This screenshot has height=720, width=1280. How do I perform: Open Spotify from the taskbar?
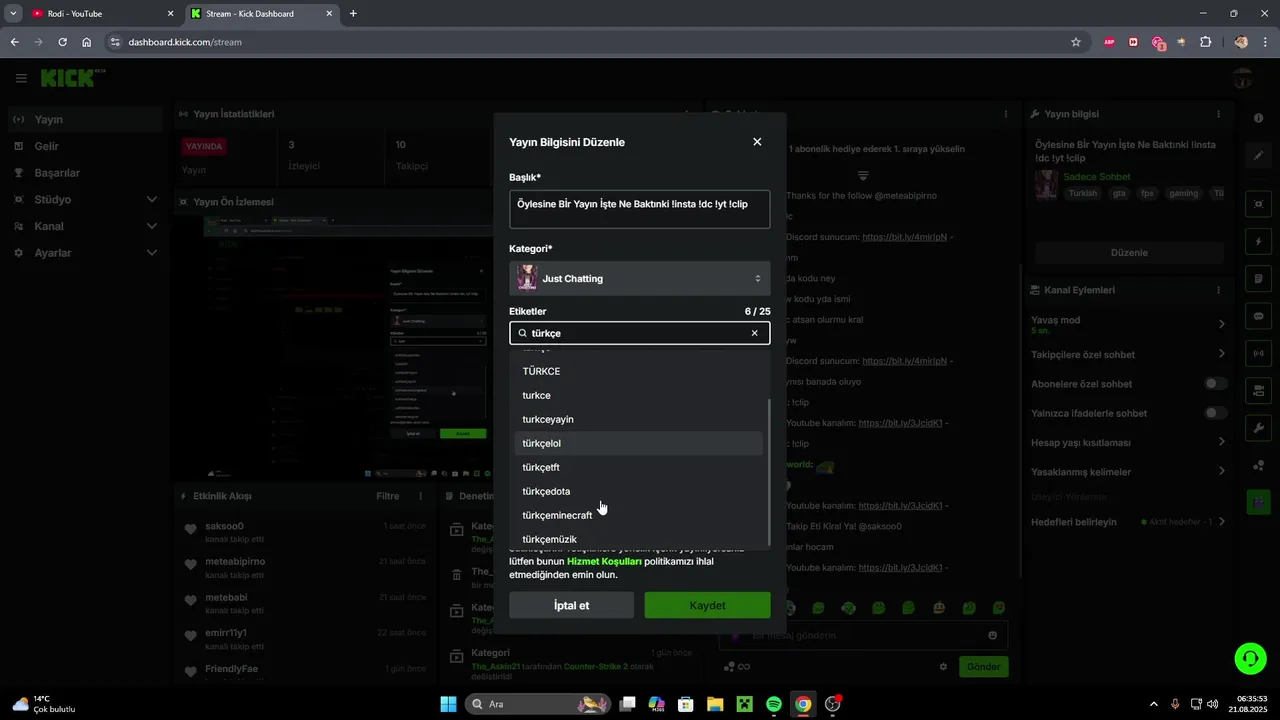(774, 704)
